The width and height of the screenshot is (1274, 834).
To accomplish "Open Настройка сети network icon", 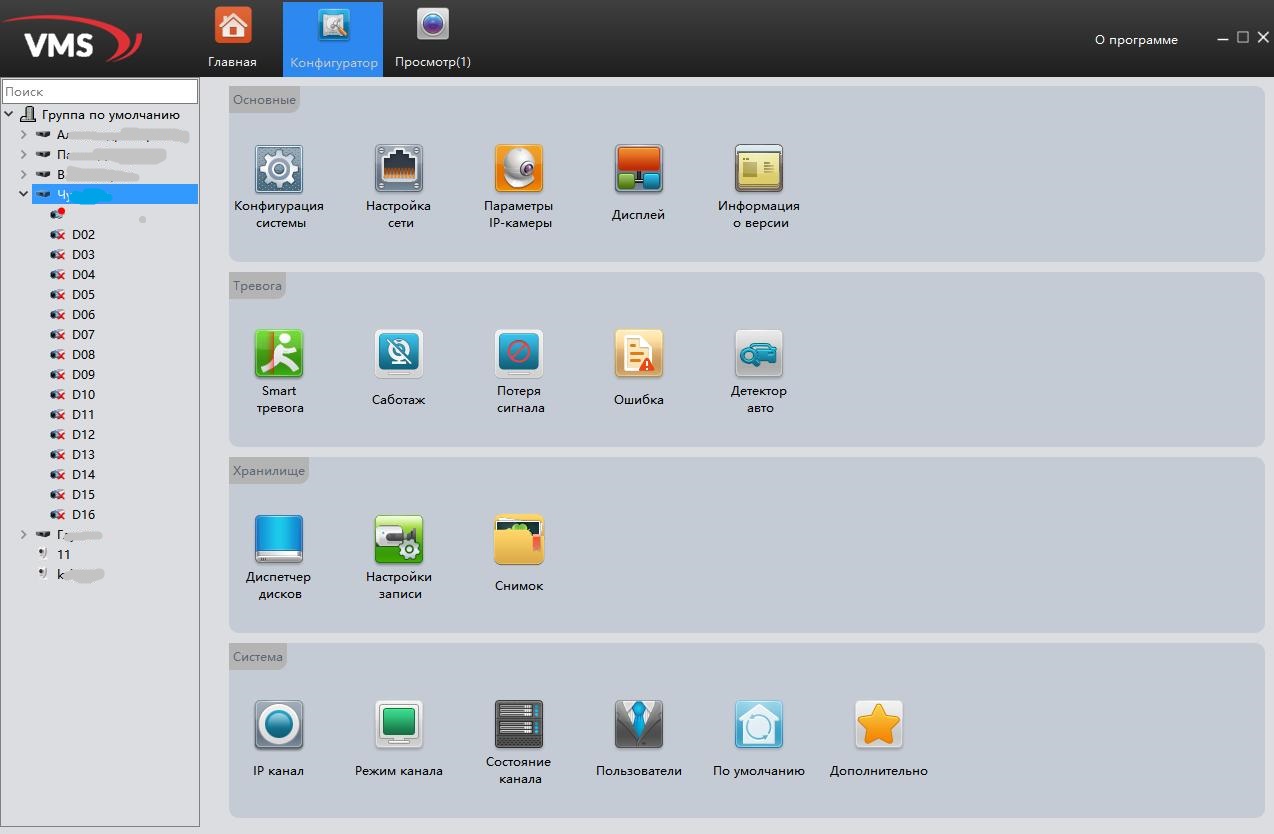I will [x=398, y=170].
